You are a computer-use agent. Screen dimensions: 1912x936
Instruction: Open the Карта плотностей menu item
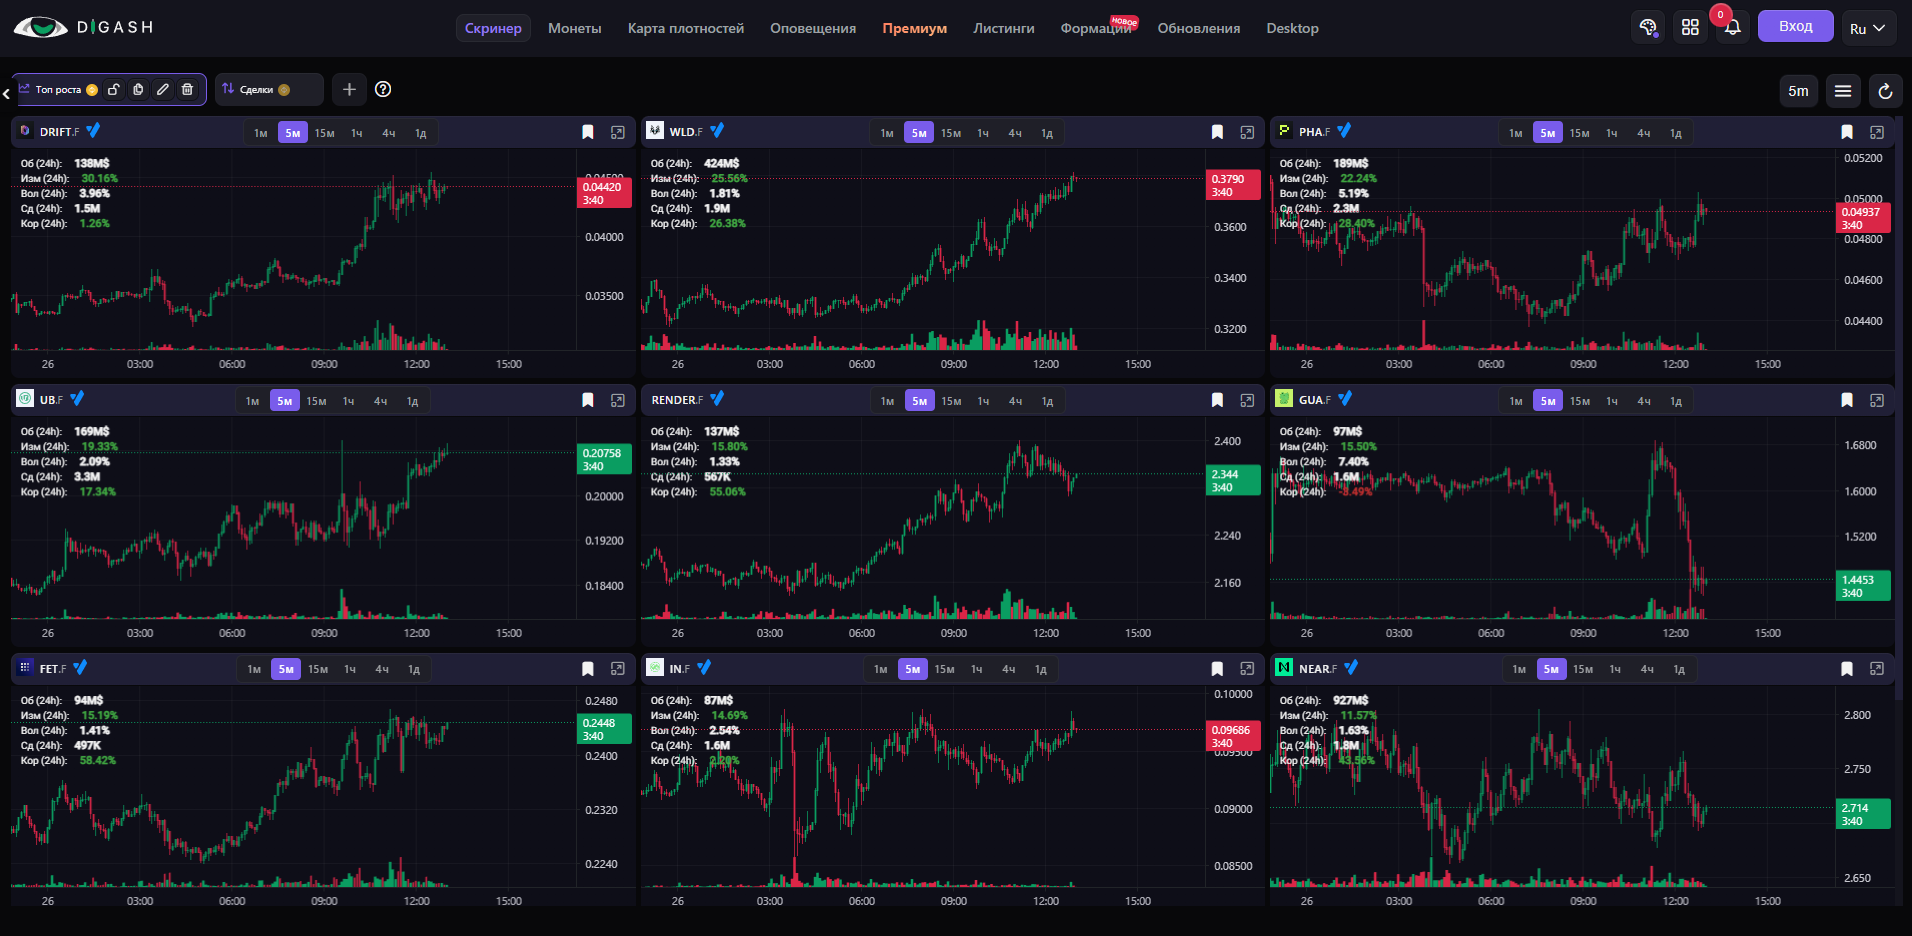pyautogui.click(x=686, y=28)
